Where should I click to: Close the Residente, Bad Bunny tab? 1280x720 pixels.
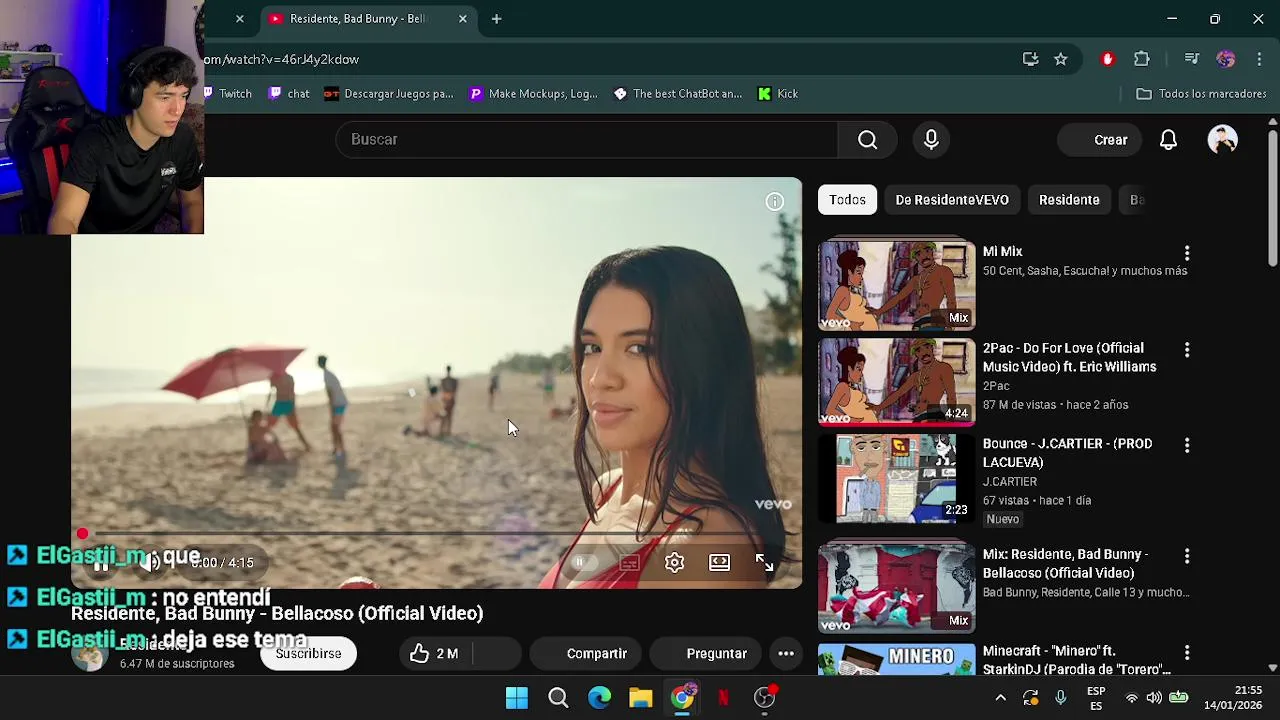tap(462, 19)
